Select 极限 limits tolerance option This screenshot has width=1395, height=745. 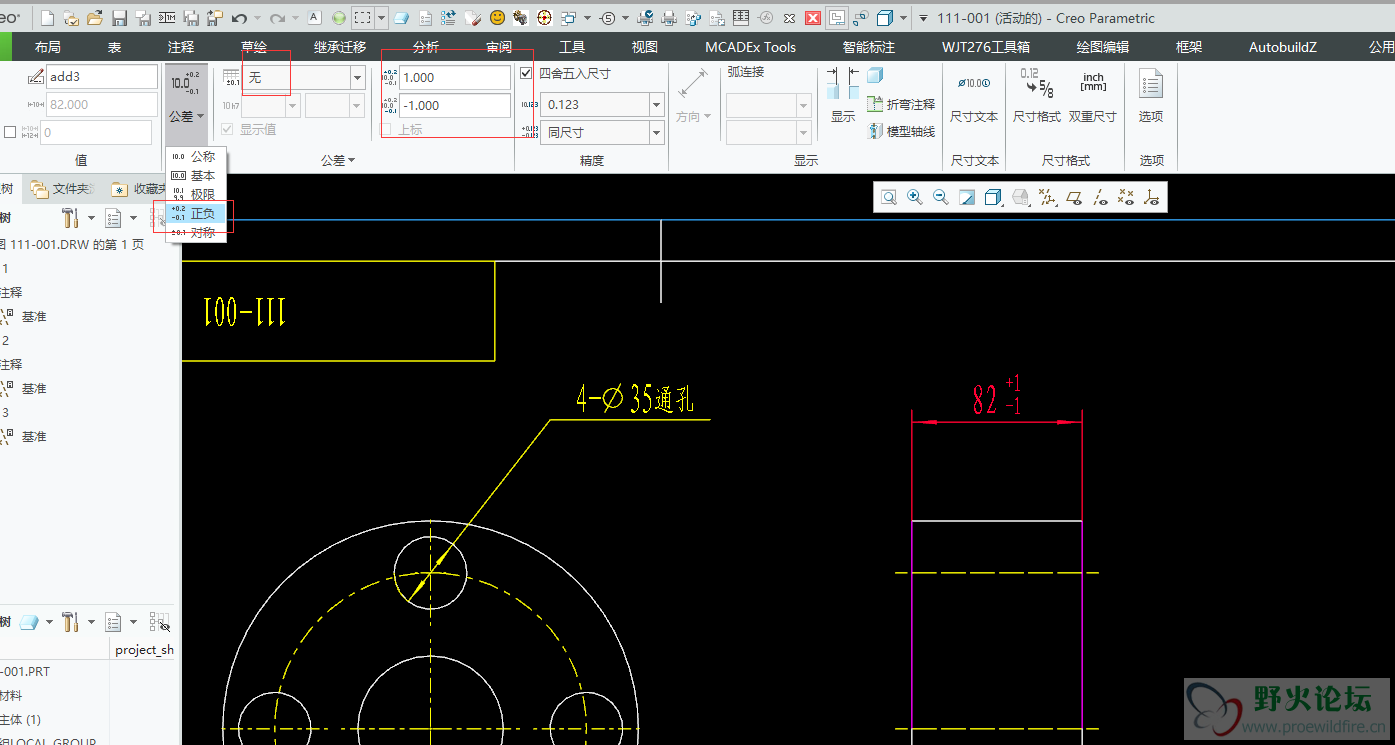coord(196,195)
